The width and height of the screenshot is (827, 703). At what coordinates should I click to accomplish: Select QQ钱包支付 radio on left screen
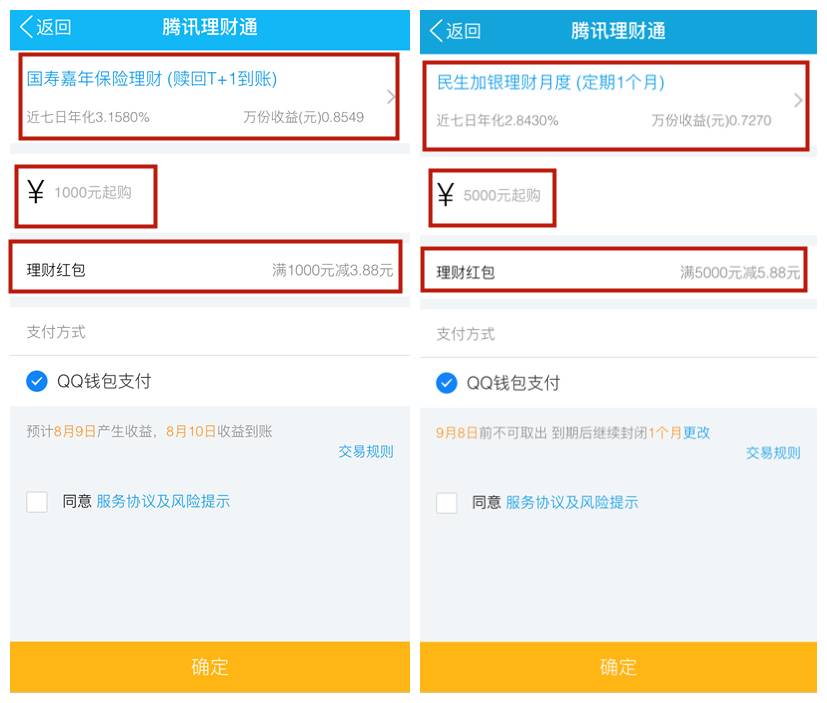point(37,381)
